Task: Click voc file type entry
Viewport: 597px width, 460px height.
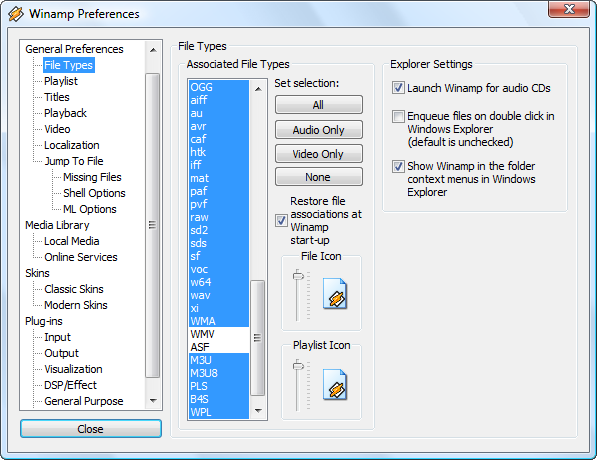Action: [219, 269]
